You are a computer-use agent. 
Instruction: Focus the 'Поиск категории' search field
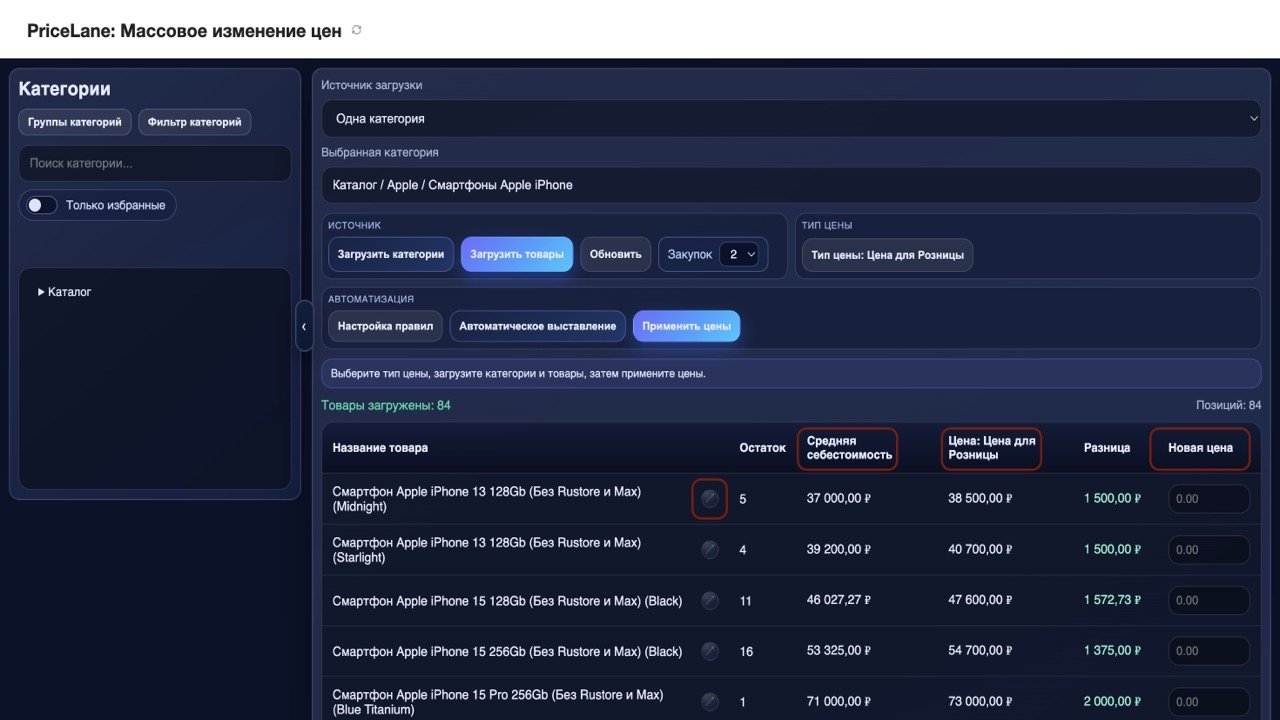point(155,163)
